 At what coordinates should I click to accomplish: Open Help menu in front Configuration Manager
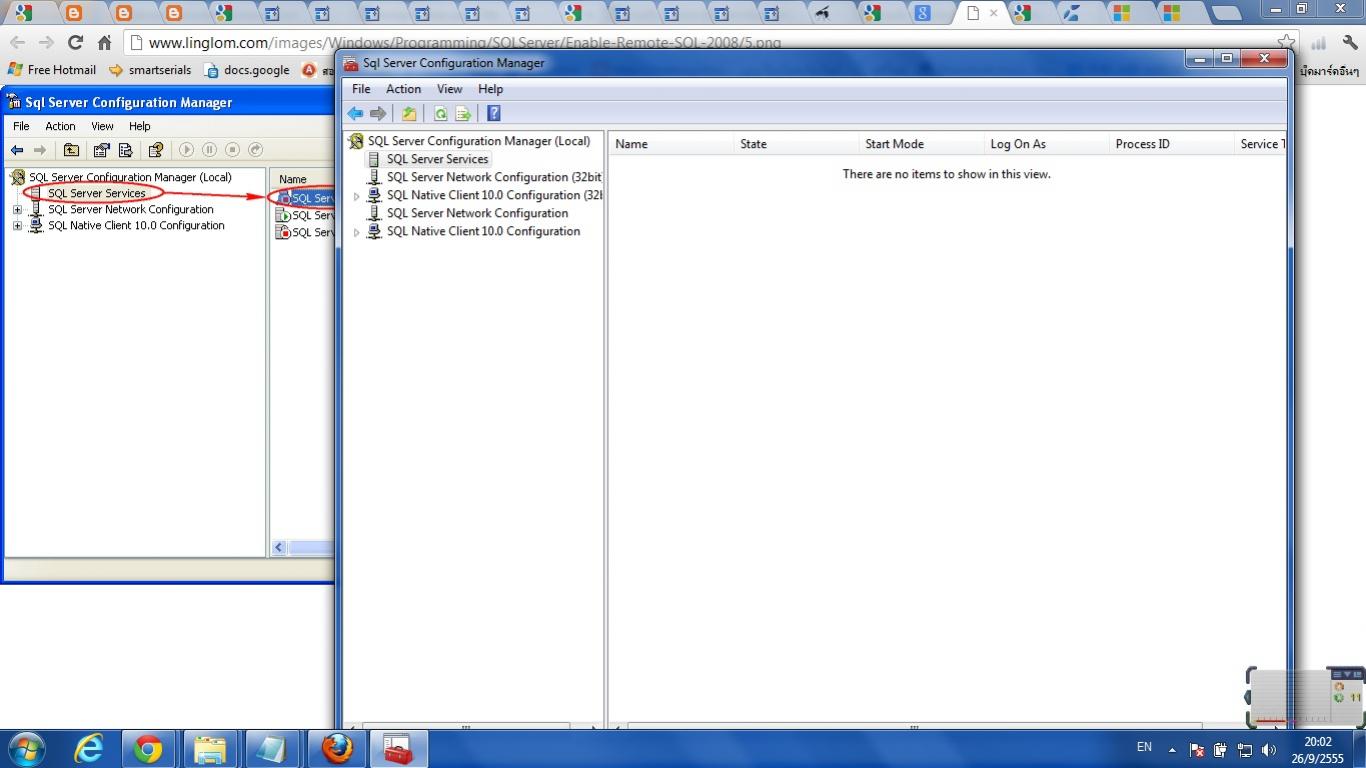(x=490, y=89)
